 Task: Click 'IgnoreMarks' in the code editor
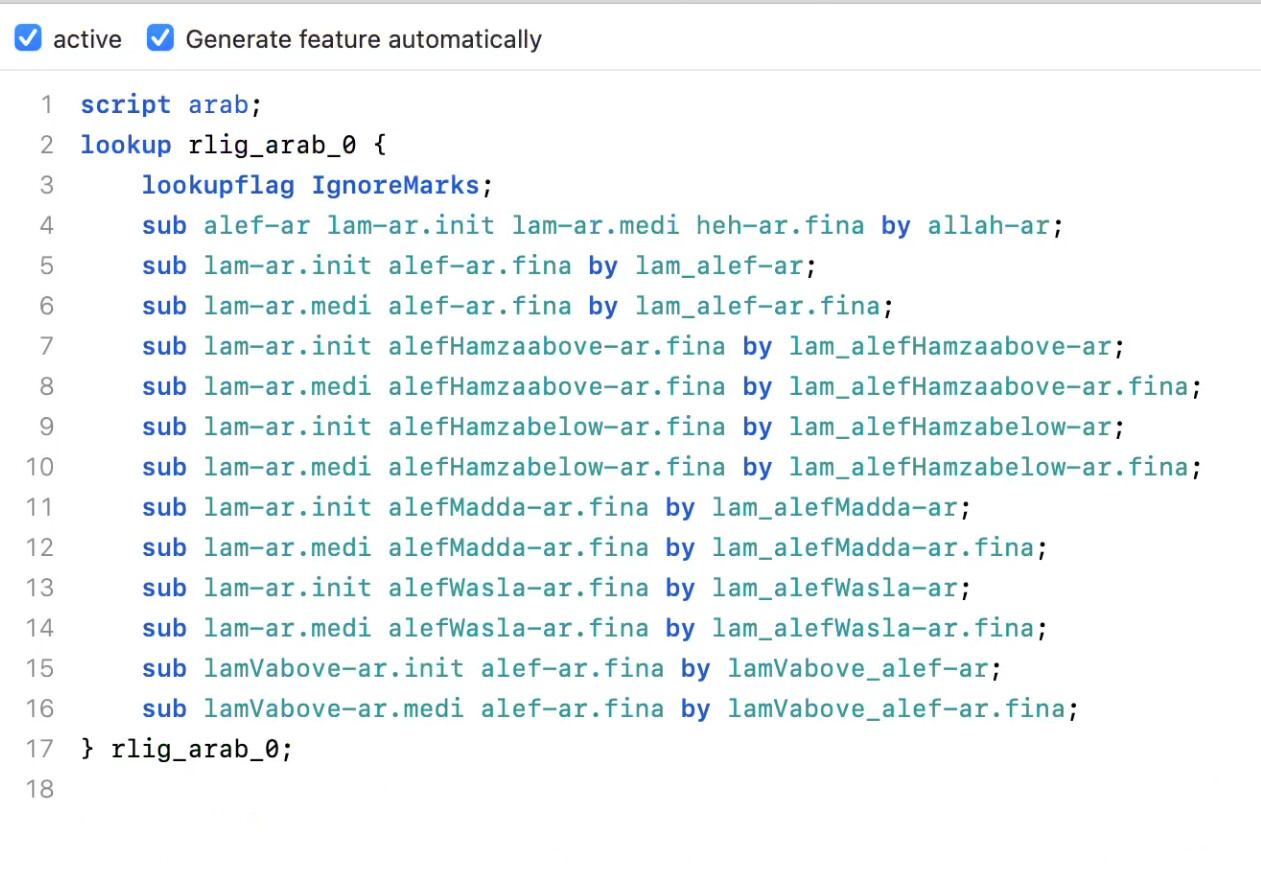tap(396, 185)
